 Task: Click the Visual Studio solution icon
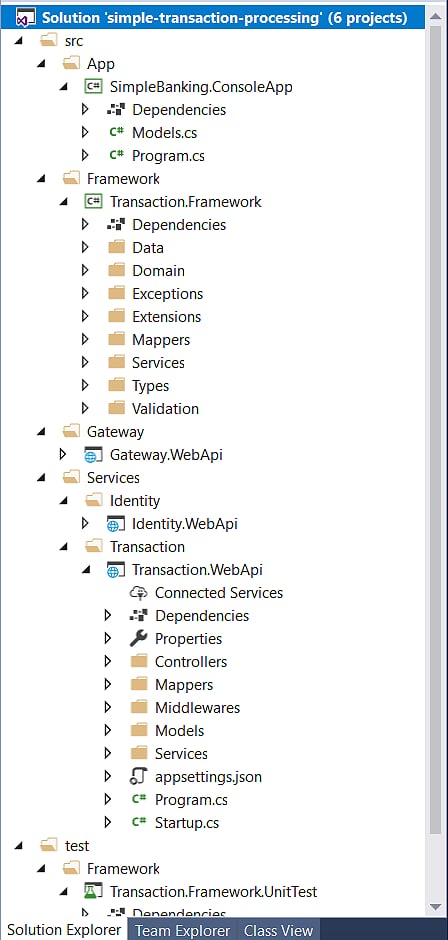coord(24,18)
